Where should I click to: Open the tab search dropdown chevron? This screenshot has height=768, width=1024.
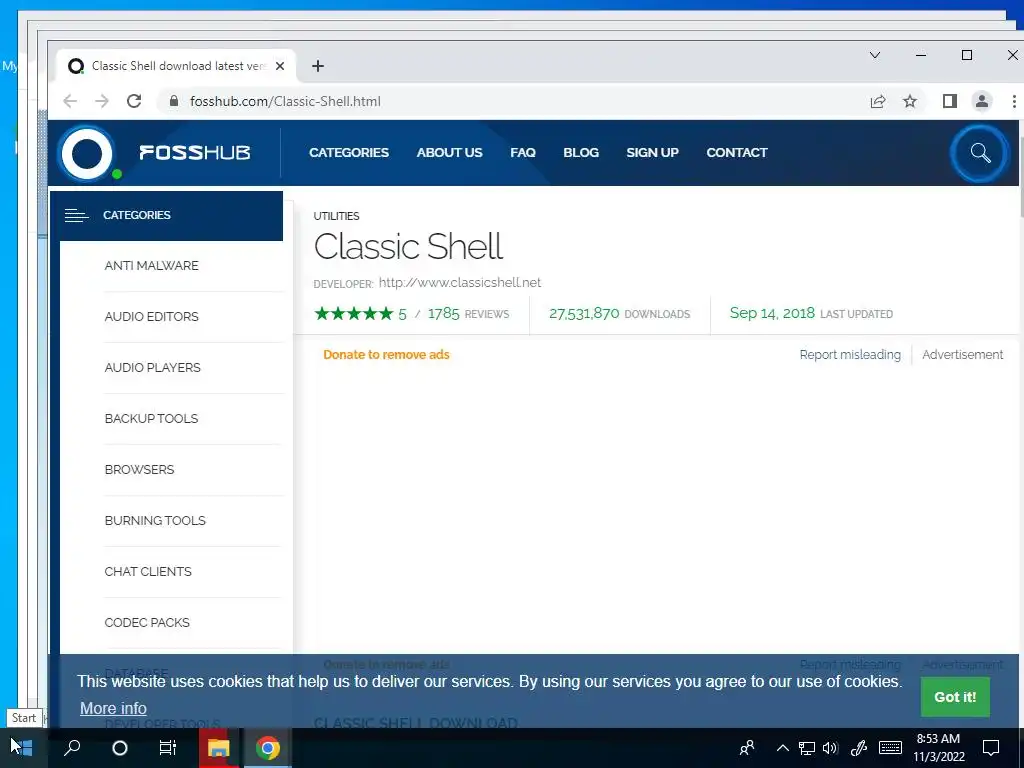coord(874,56)
